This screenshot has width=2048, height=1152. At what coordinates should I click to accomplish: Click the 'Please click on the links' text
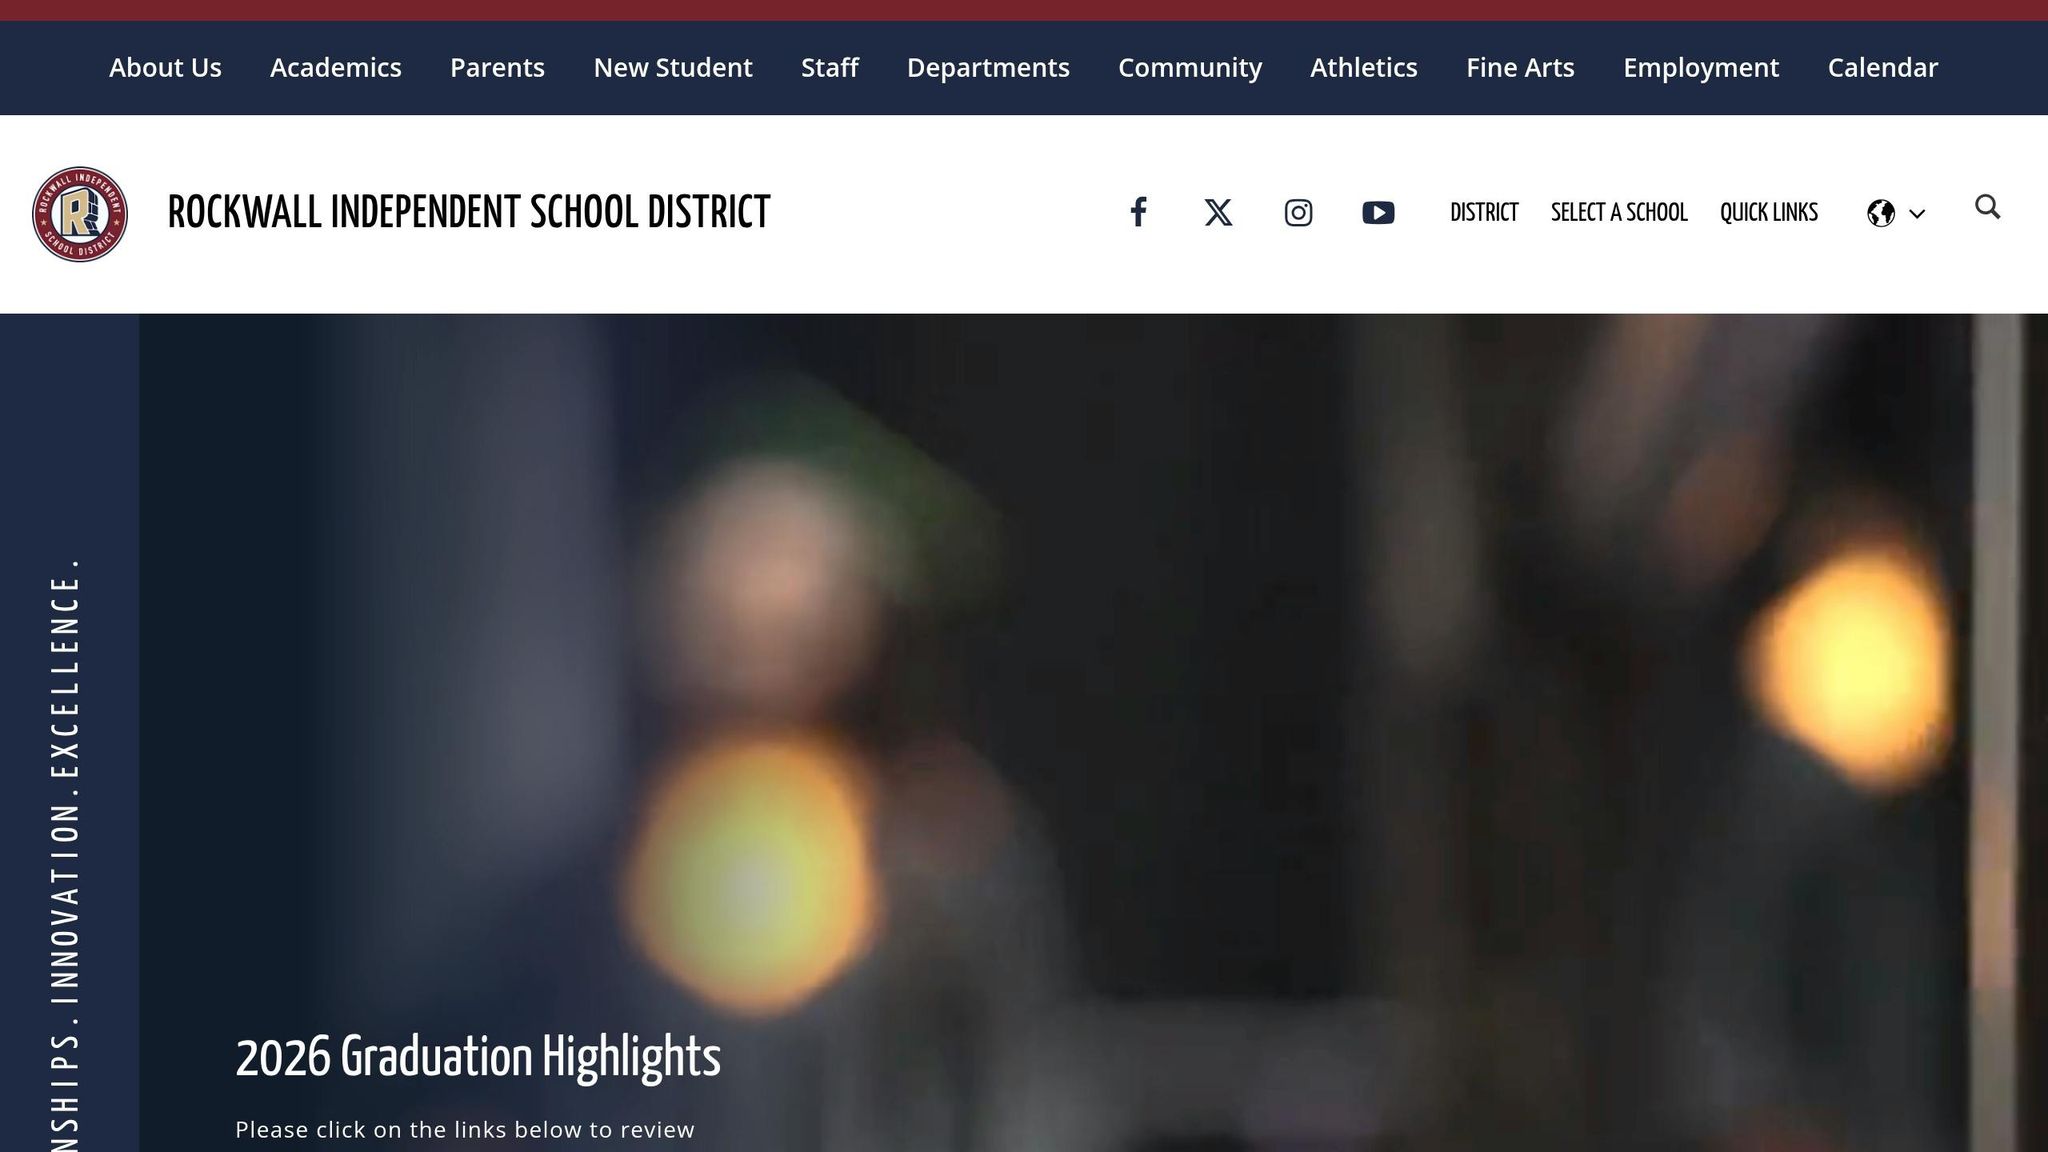(x=465, y=1130)
